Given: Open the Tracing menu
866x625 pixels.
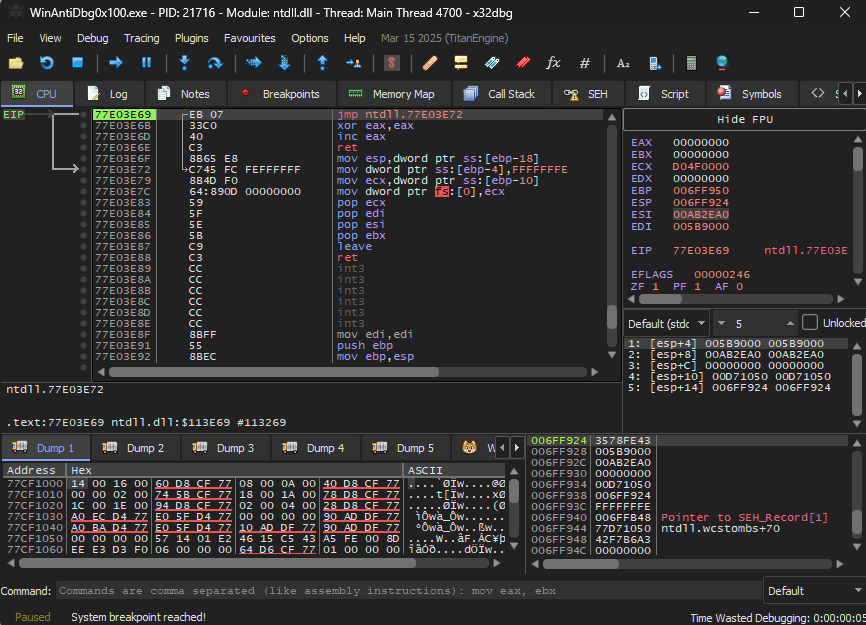Looking at the screenshot, I should (141, 38).
